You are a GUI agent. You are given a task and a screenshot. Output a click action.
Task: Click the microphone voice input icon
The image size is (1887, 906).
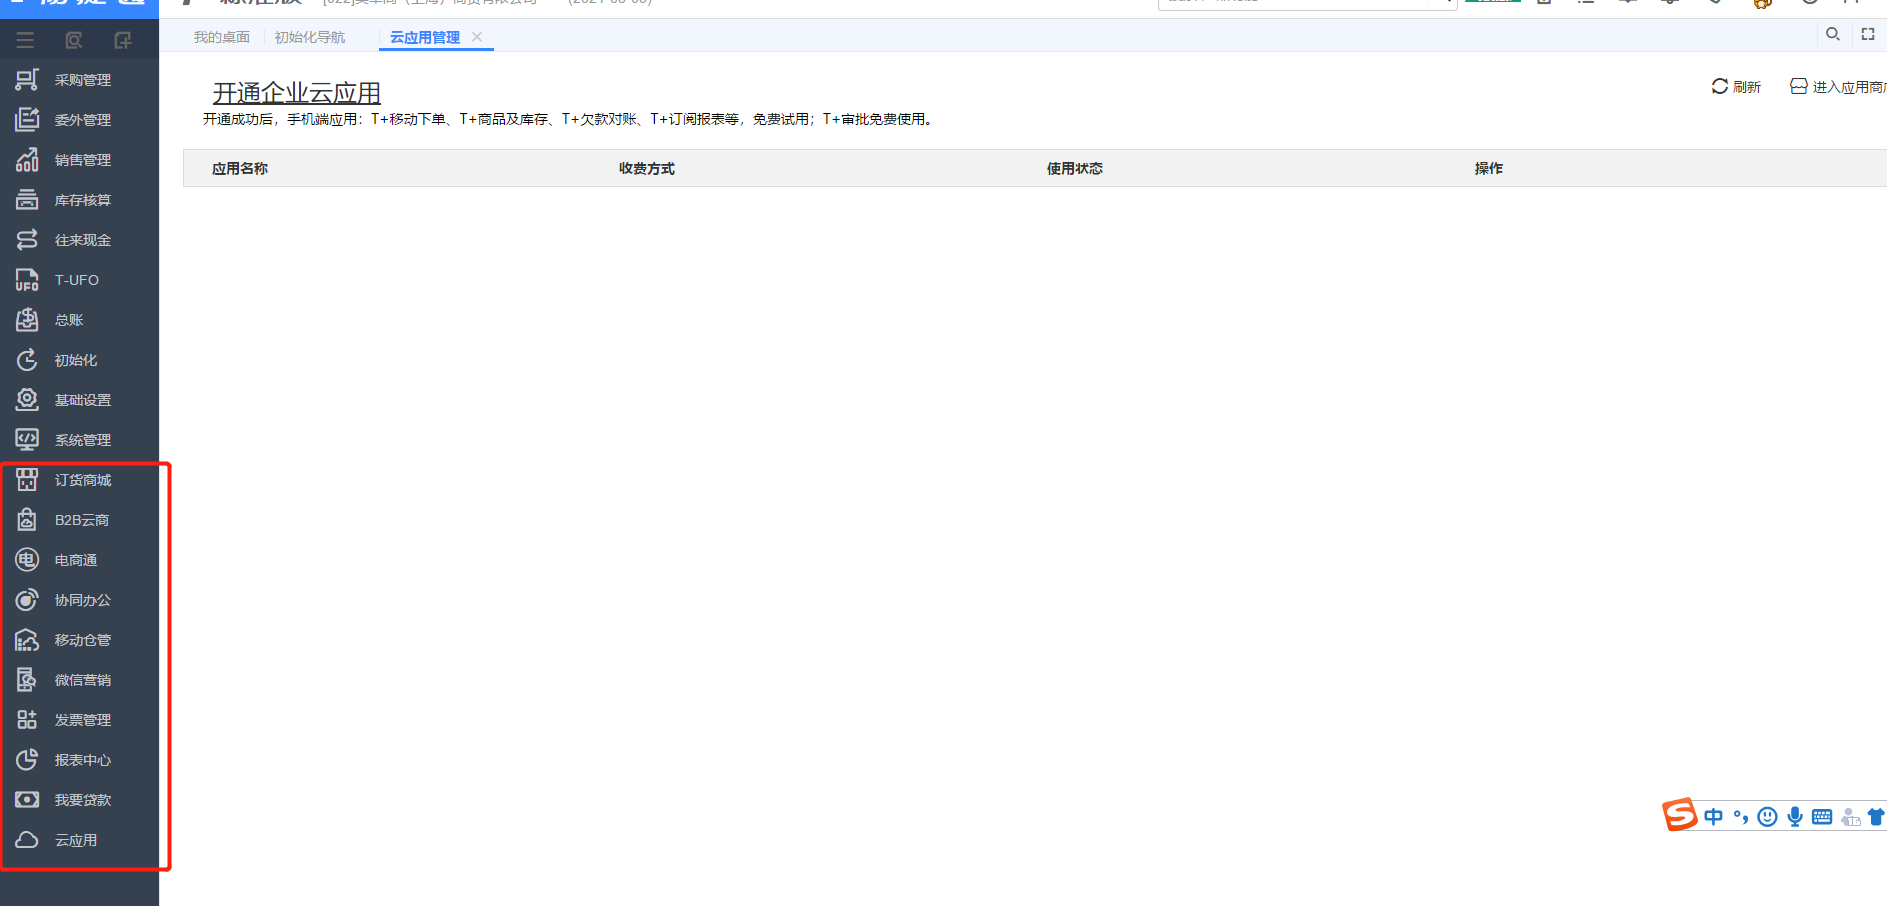(1795, 817)
